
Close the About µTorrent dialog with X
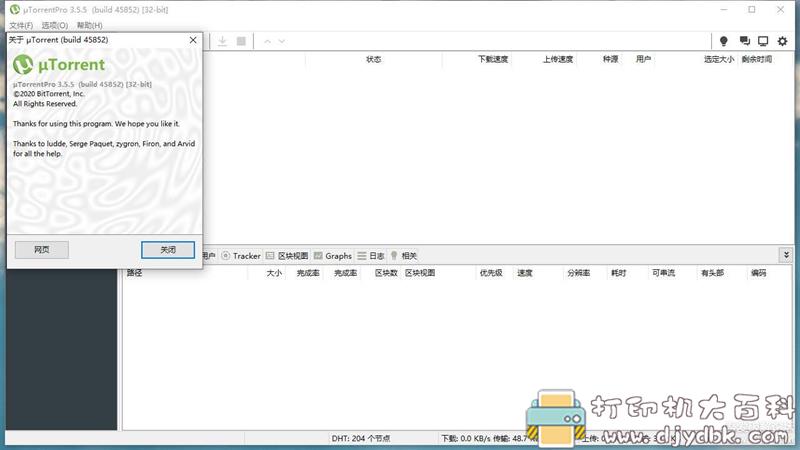point(193,40)
